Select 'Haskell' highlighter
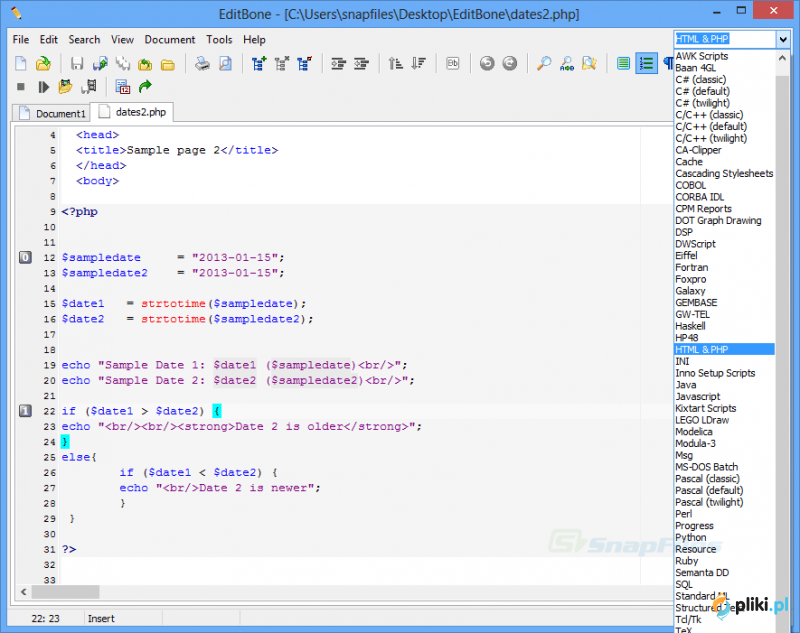800x633 pixels. (724, 326)
